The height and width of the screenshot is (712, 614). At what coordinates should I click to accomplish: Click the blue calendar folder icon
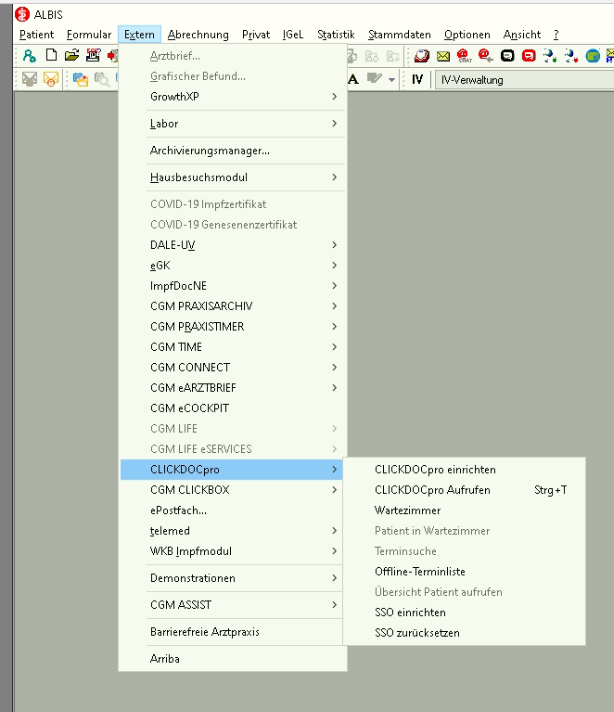[x=80, y=79]
